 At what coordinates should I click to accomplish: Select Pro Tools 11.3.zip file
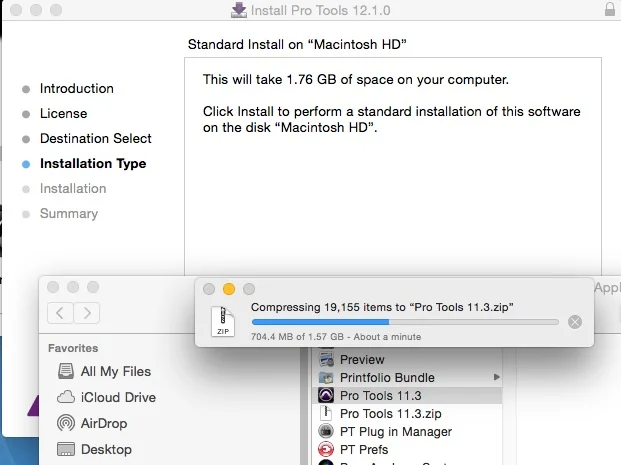(407, 414)
